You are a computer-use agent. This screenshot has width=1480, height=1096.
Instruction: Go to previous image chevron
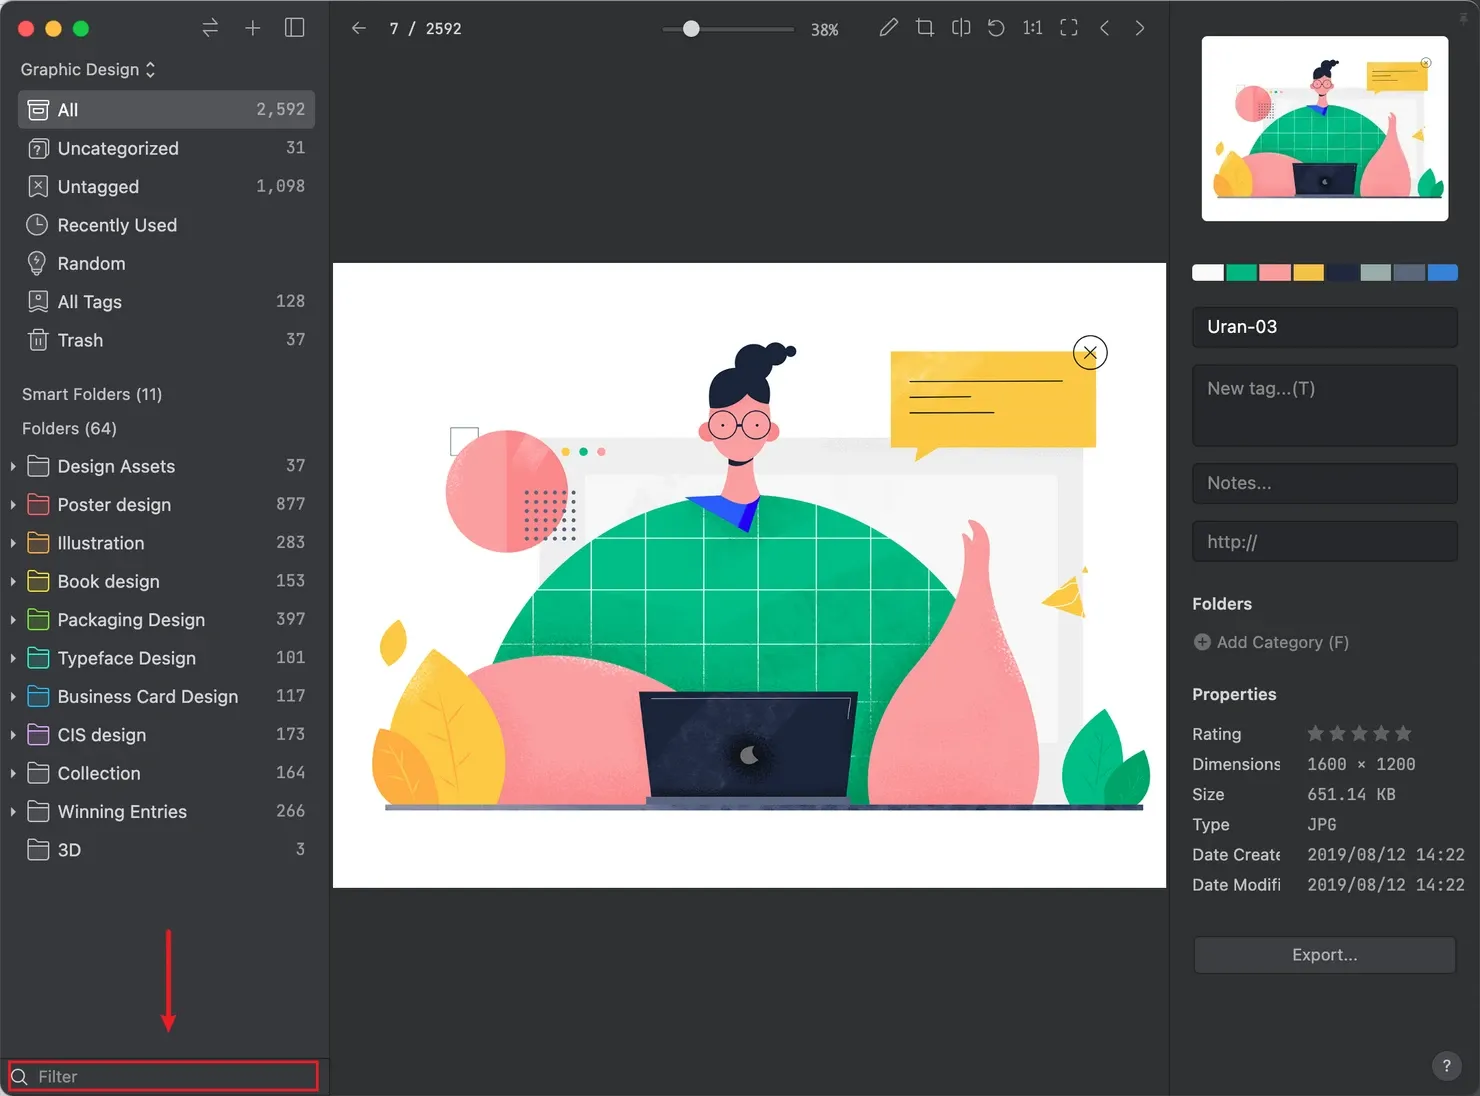click(x=1105, y=28)
